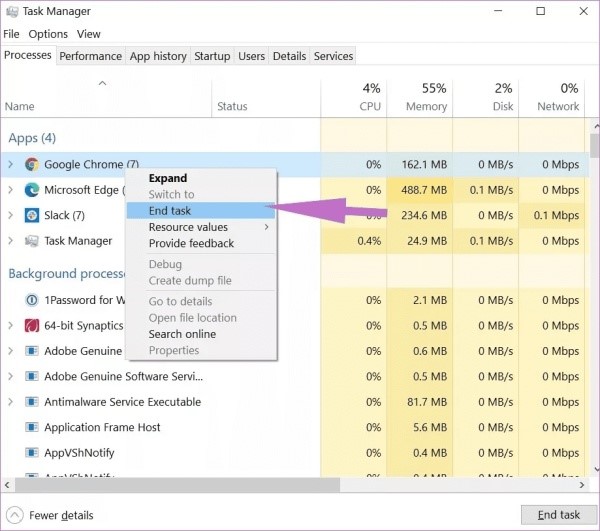
Task: Expand the Slack process group
Action: (11, 215)
